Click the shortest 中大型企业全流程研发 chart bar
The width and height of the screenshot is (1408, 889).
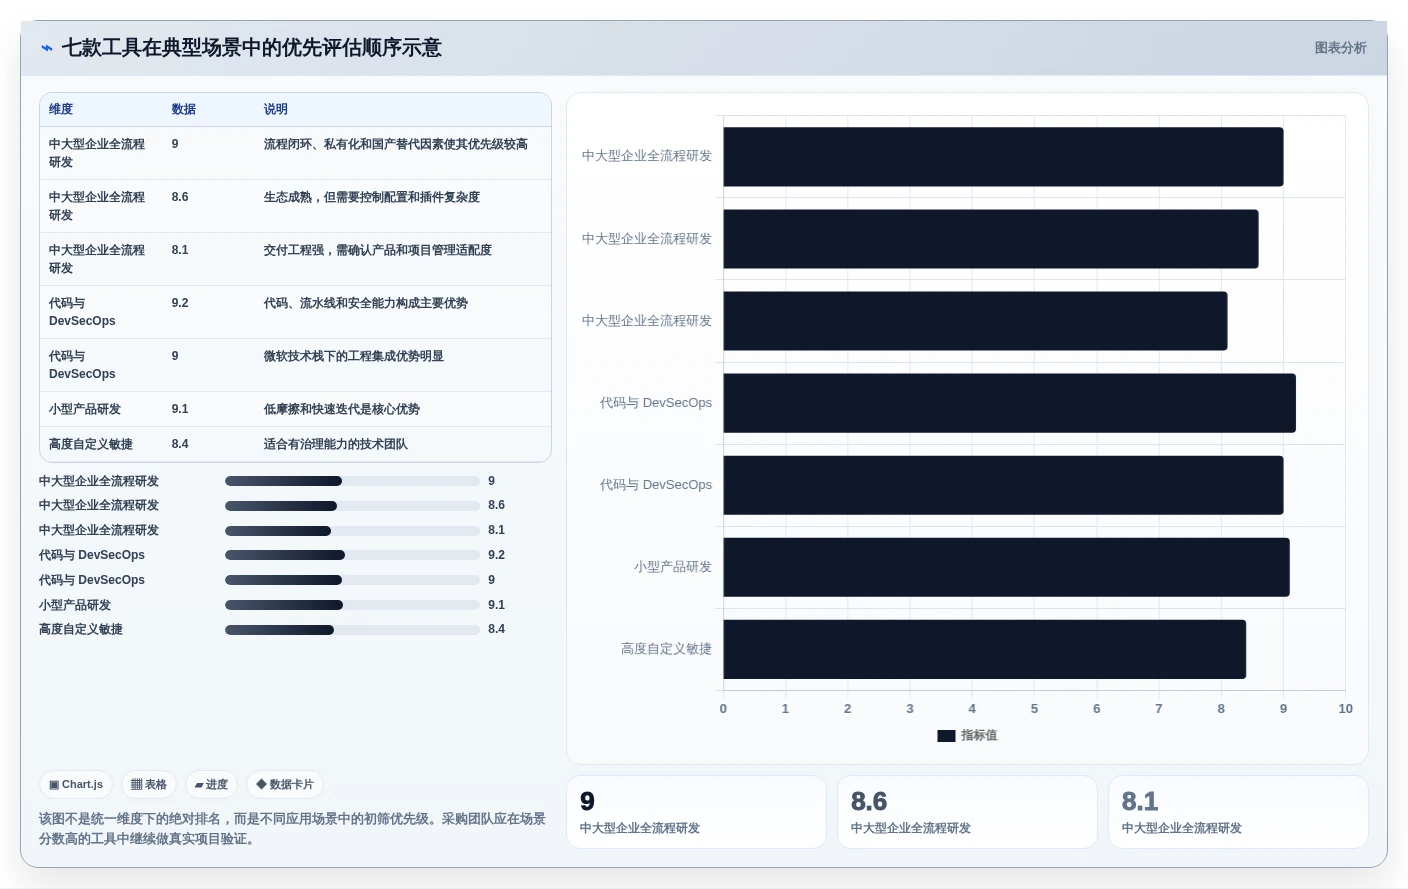pos(975,321)
